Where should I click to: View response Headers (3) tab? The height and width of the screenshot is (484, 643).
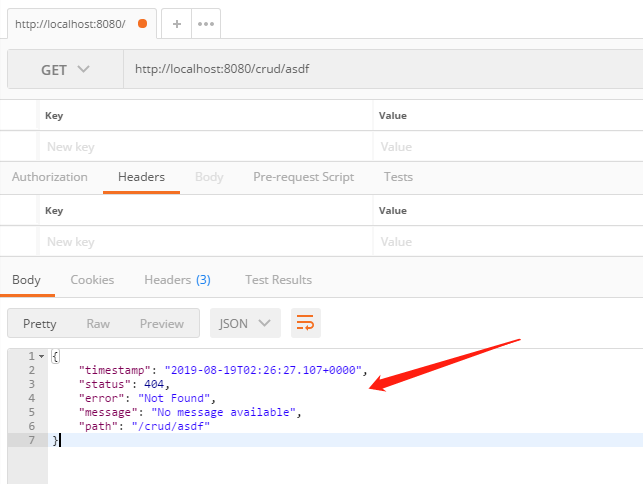coord(177,280)
